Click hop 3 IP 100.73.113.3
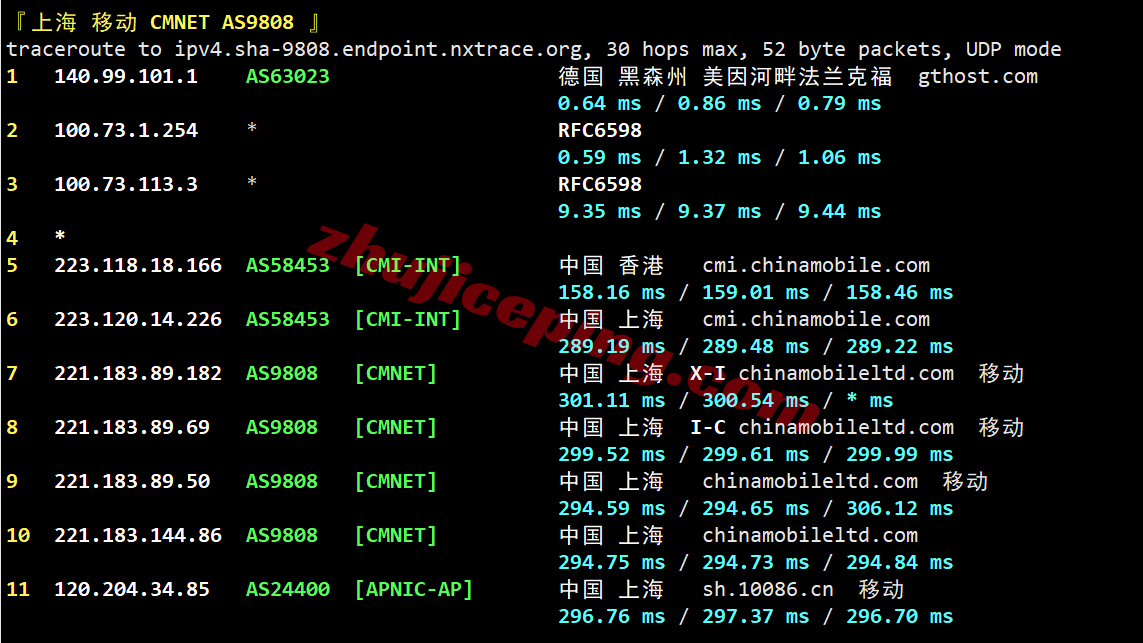Screen dimensions: 1143x643 click(126, 184)
